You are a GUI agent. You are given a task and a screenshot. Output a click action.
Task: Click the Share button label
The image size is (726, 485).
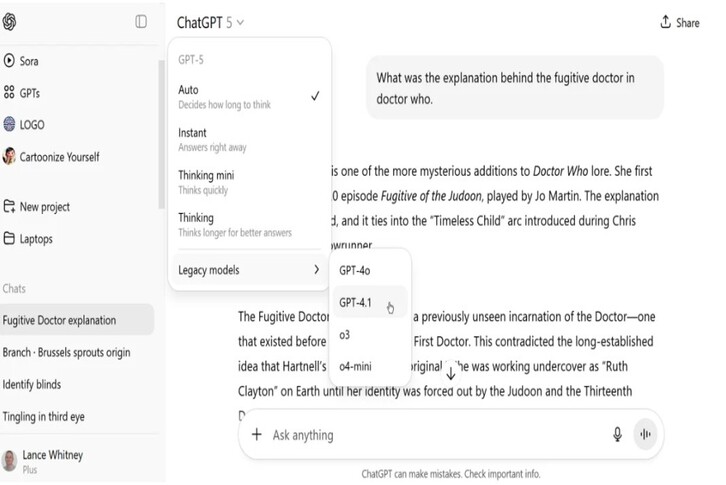(688, 23)
